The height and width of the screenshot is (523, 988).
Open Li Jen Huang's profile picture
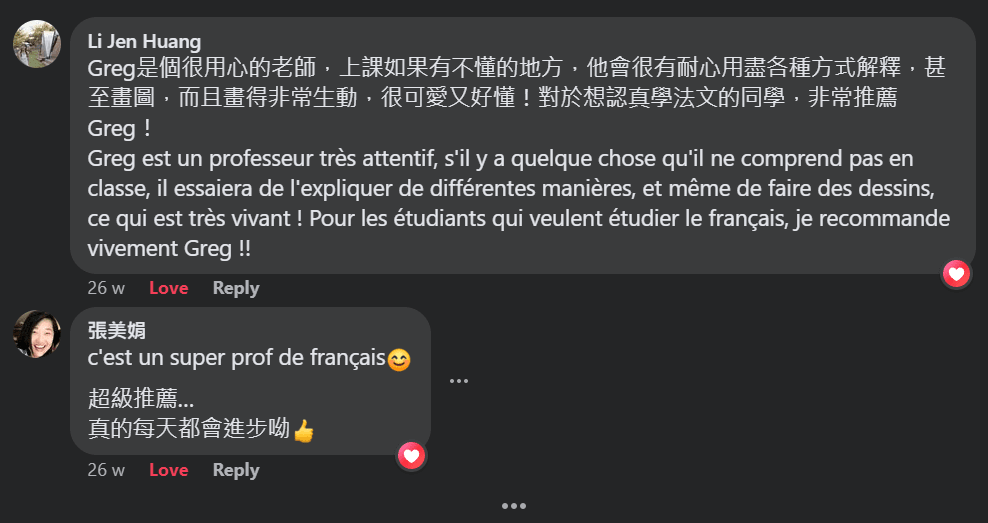pos(37,43)
